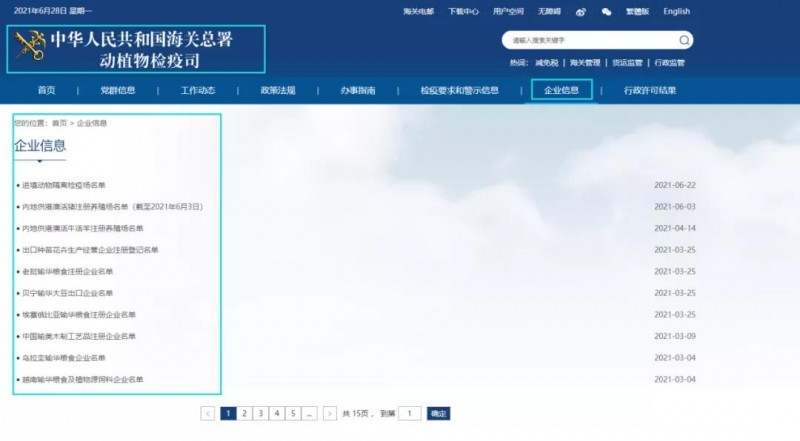Click the Weibo icon in top bar
Image resolution: width=800 pixels, height=441 pixels.
[581, 11]
